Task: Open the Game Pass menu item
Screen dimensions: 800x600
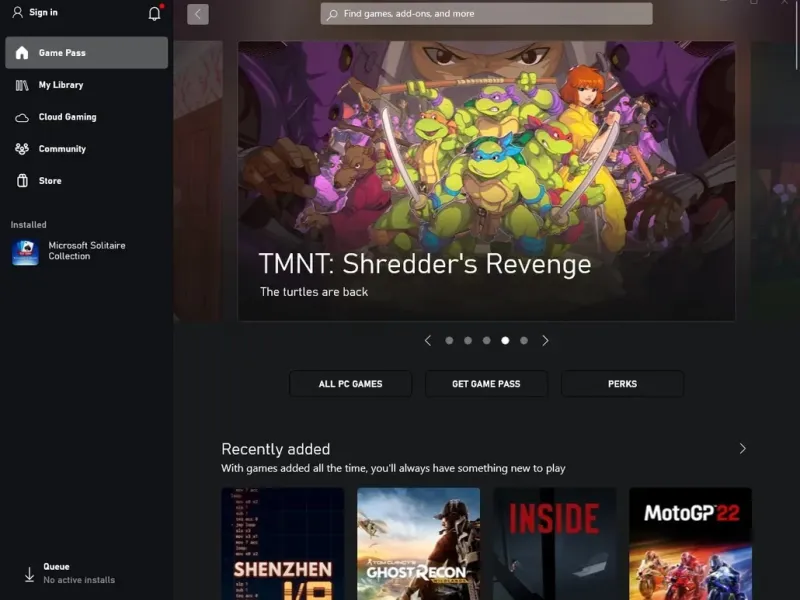Action: click(86, 53)
